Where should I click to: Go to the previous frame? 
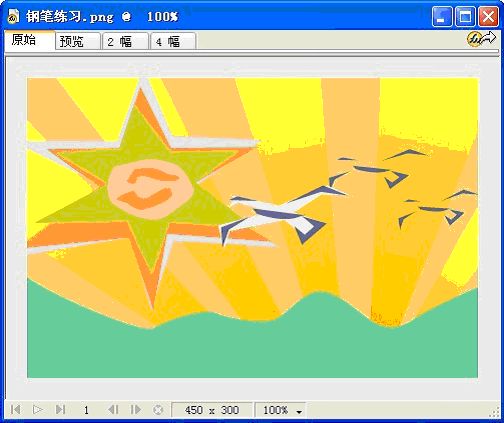click(113, 410)
